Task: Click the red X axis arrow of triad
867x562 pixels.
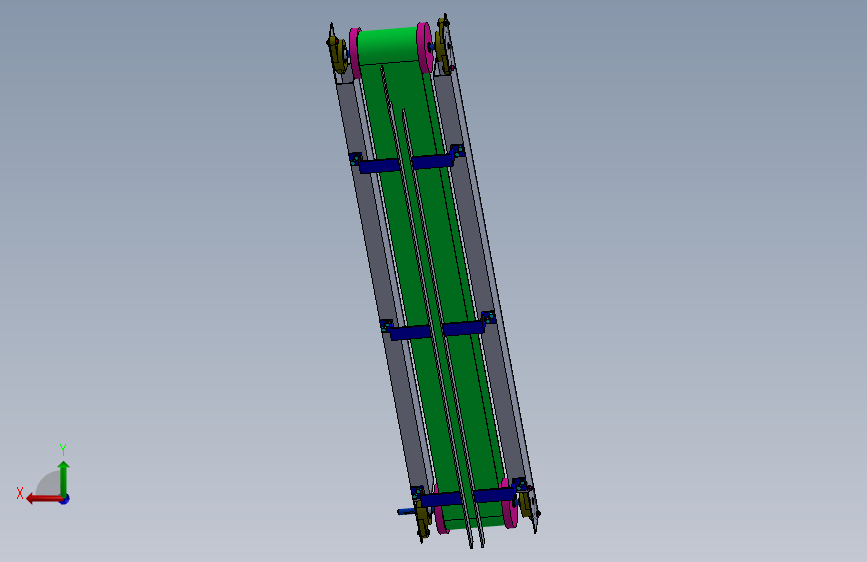Action: click(x=44, y=499)
